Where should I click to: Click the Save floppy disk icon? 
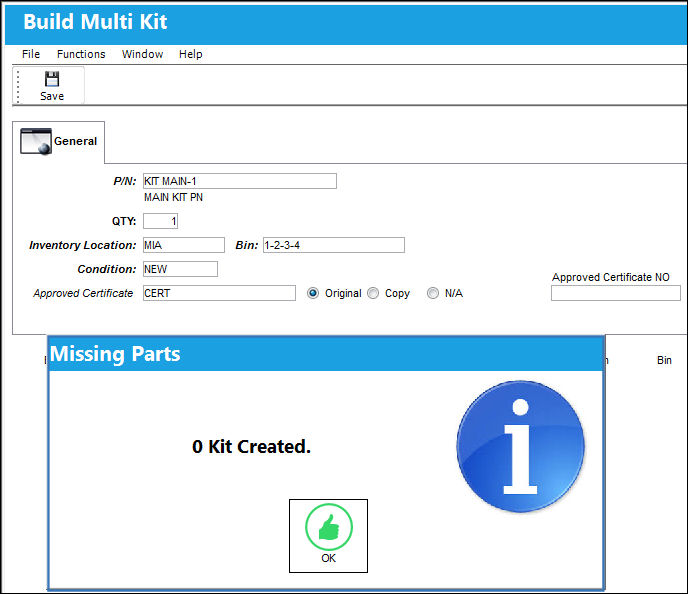52,79
